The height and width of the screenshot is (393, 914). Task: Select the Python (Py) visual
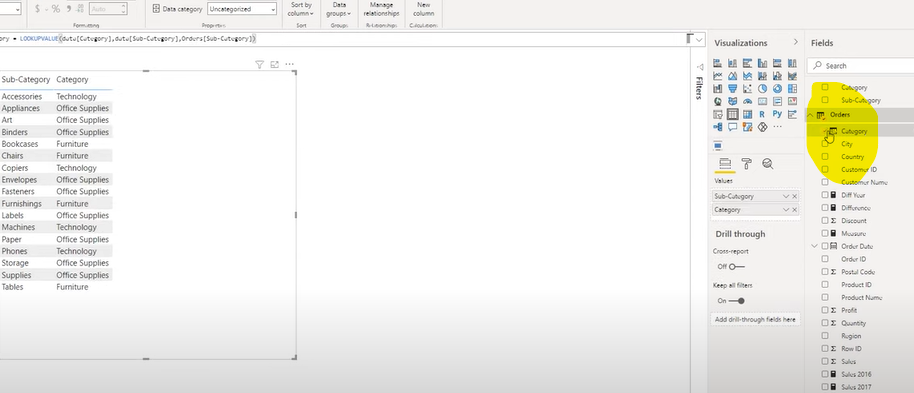click(777, 114)
